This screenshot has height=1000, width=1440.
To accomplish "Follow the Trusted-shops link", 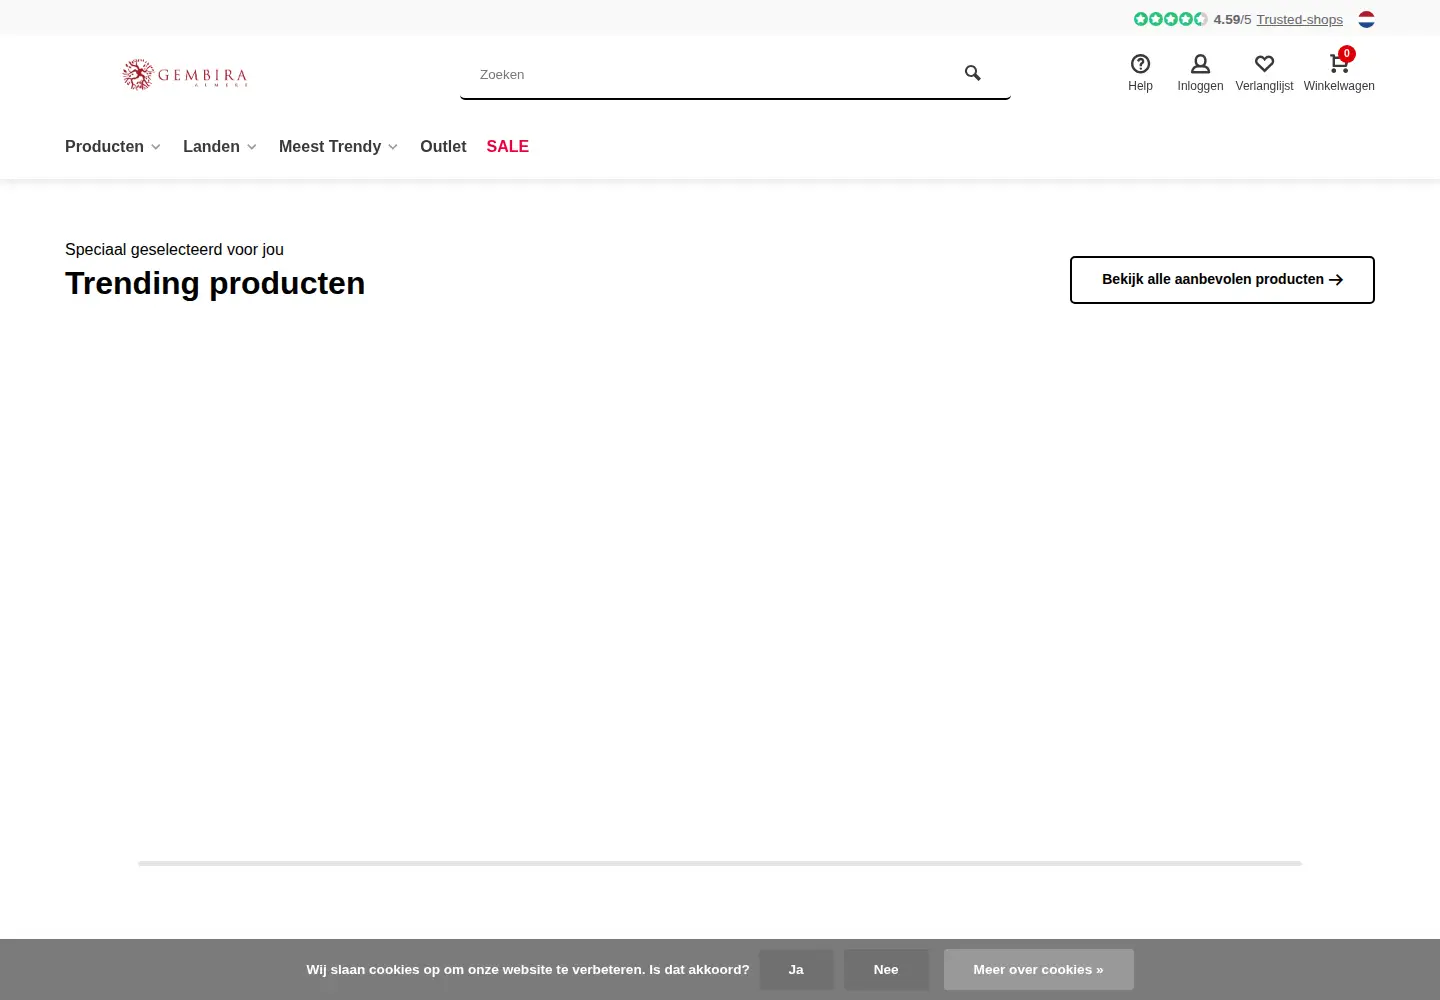I will 1299,19.
